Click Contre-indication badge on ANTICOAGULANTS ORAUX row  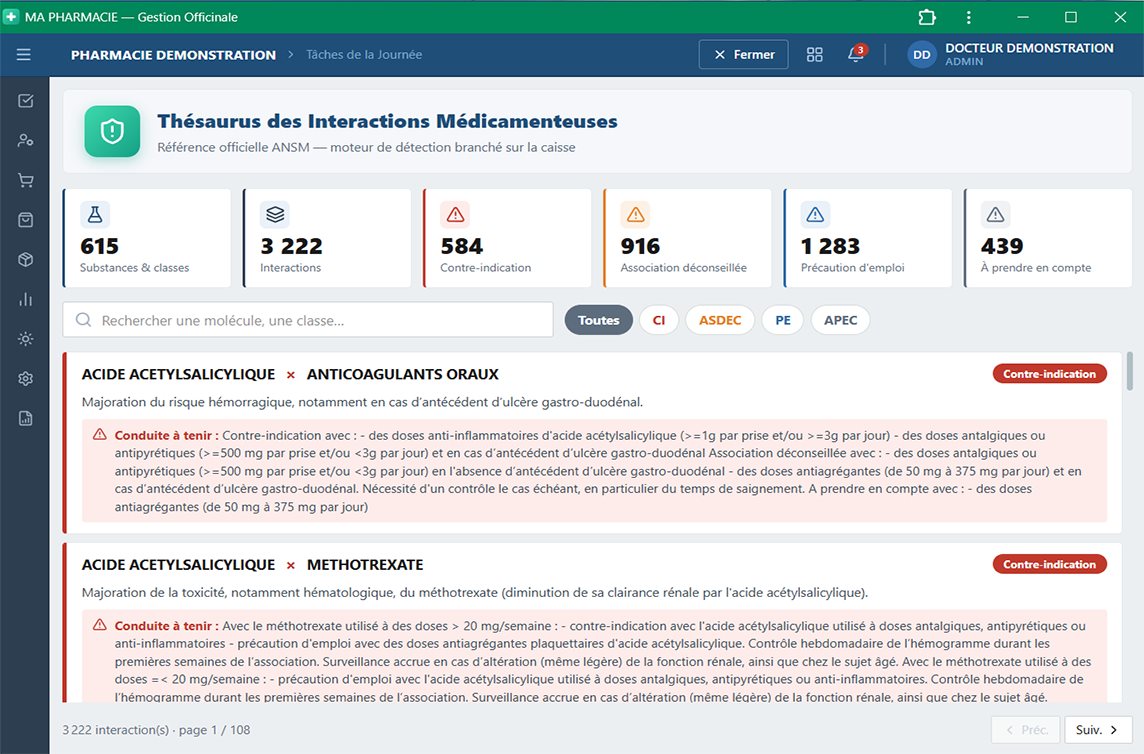point(1049,374)
